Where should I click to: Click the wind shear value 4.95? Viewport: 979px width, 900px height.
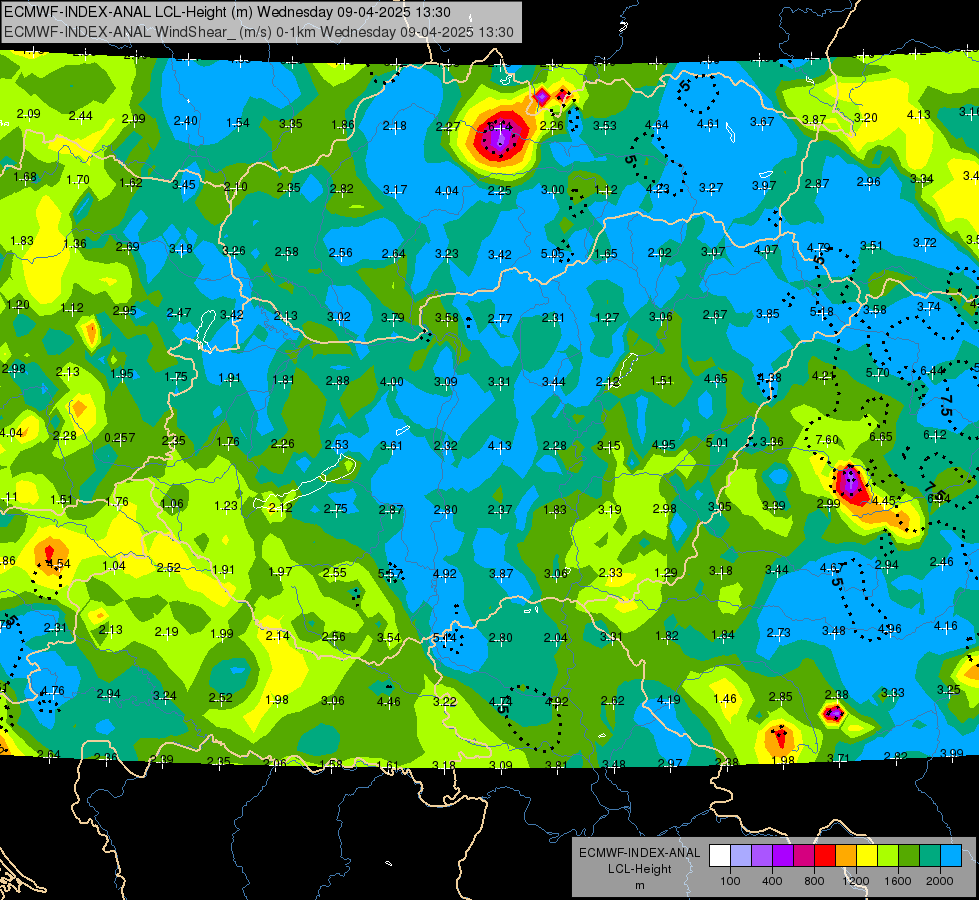point(663,445)
